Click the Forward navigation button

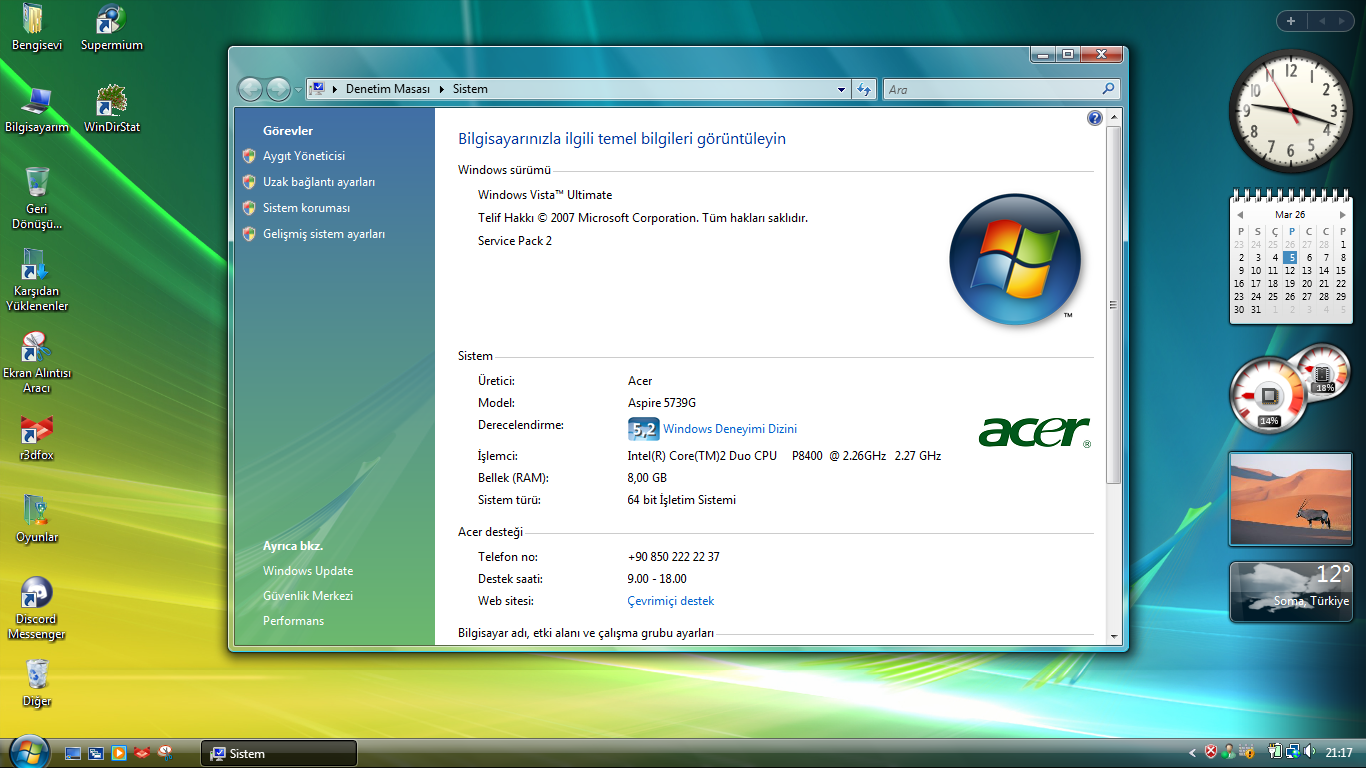click(x=278, y=89)
